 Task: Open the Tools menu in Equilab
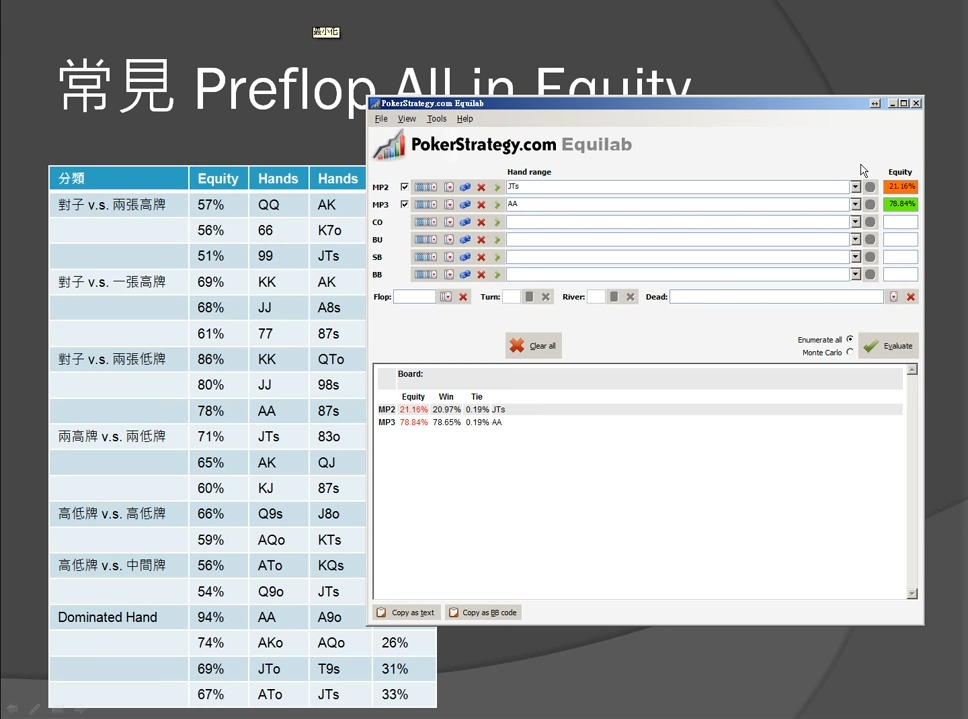(436, 118)
